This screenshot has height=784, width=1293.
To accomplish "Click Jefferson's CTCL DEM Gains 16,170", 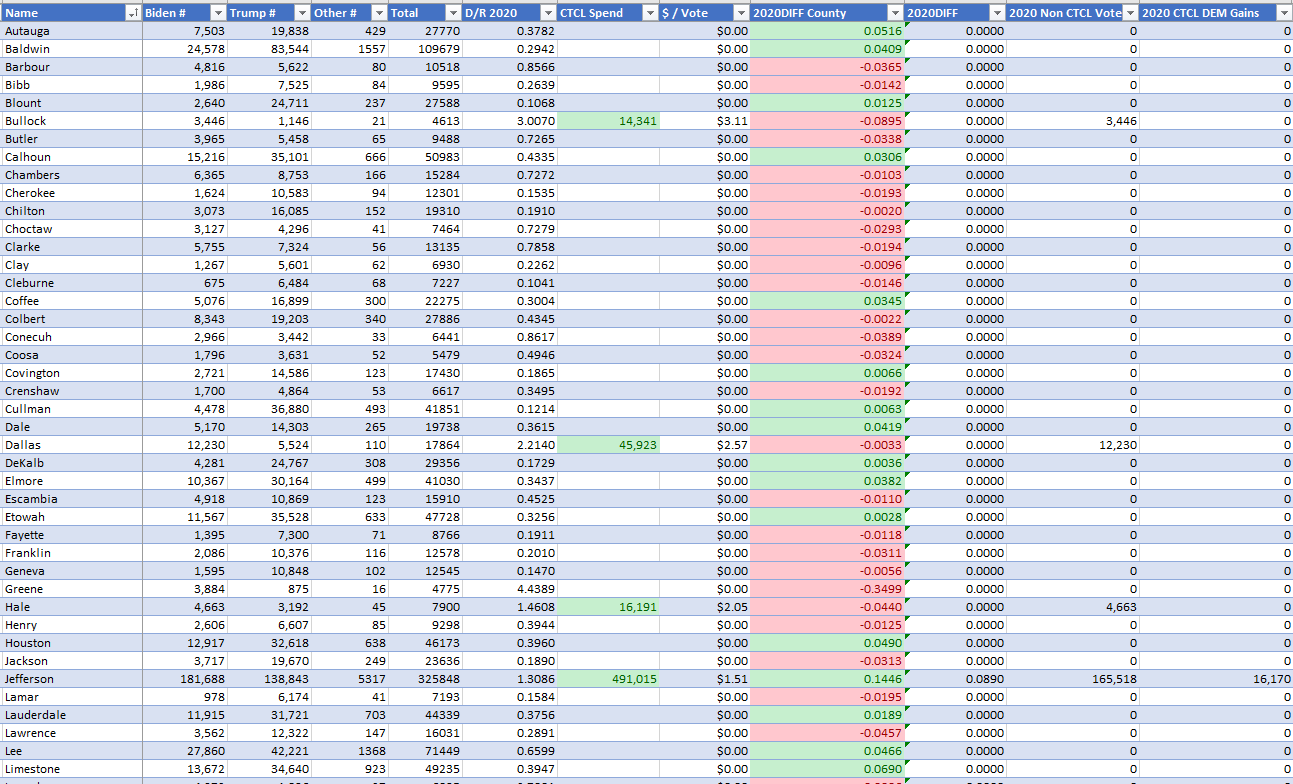I will click(1216, 679).
